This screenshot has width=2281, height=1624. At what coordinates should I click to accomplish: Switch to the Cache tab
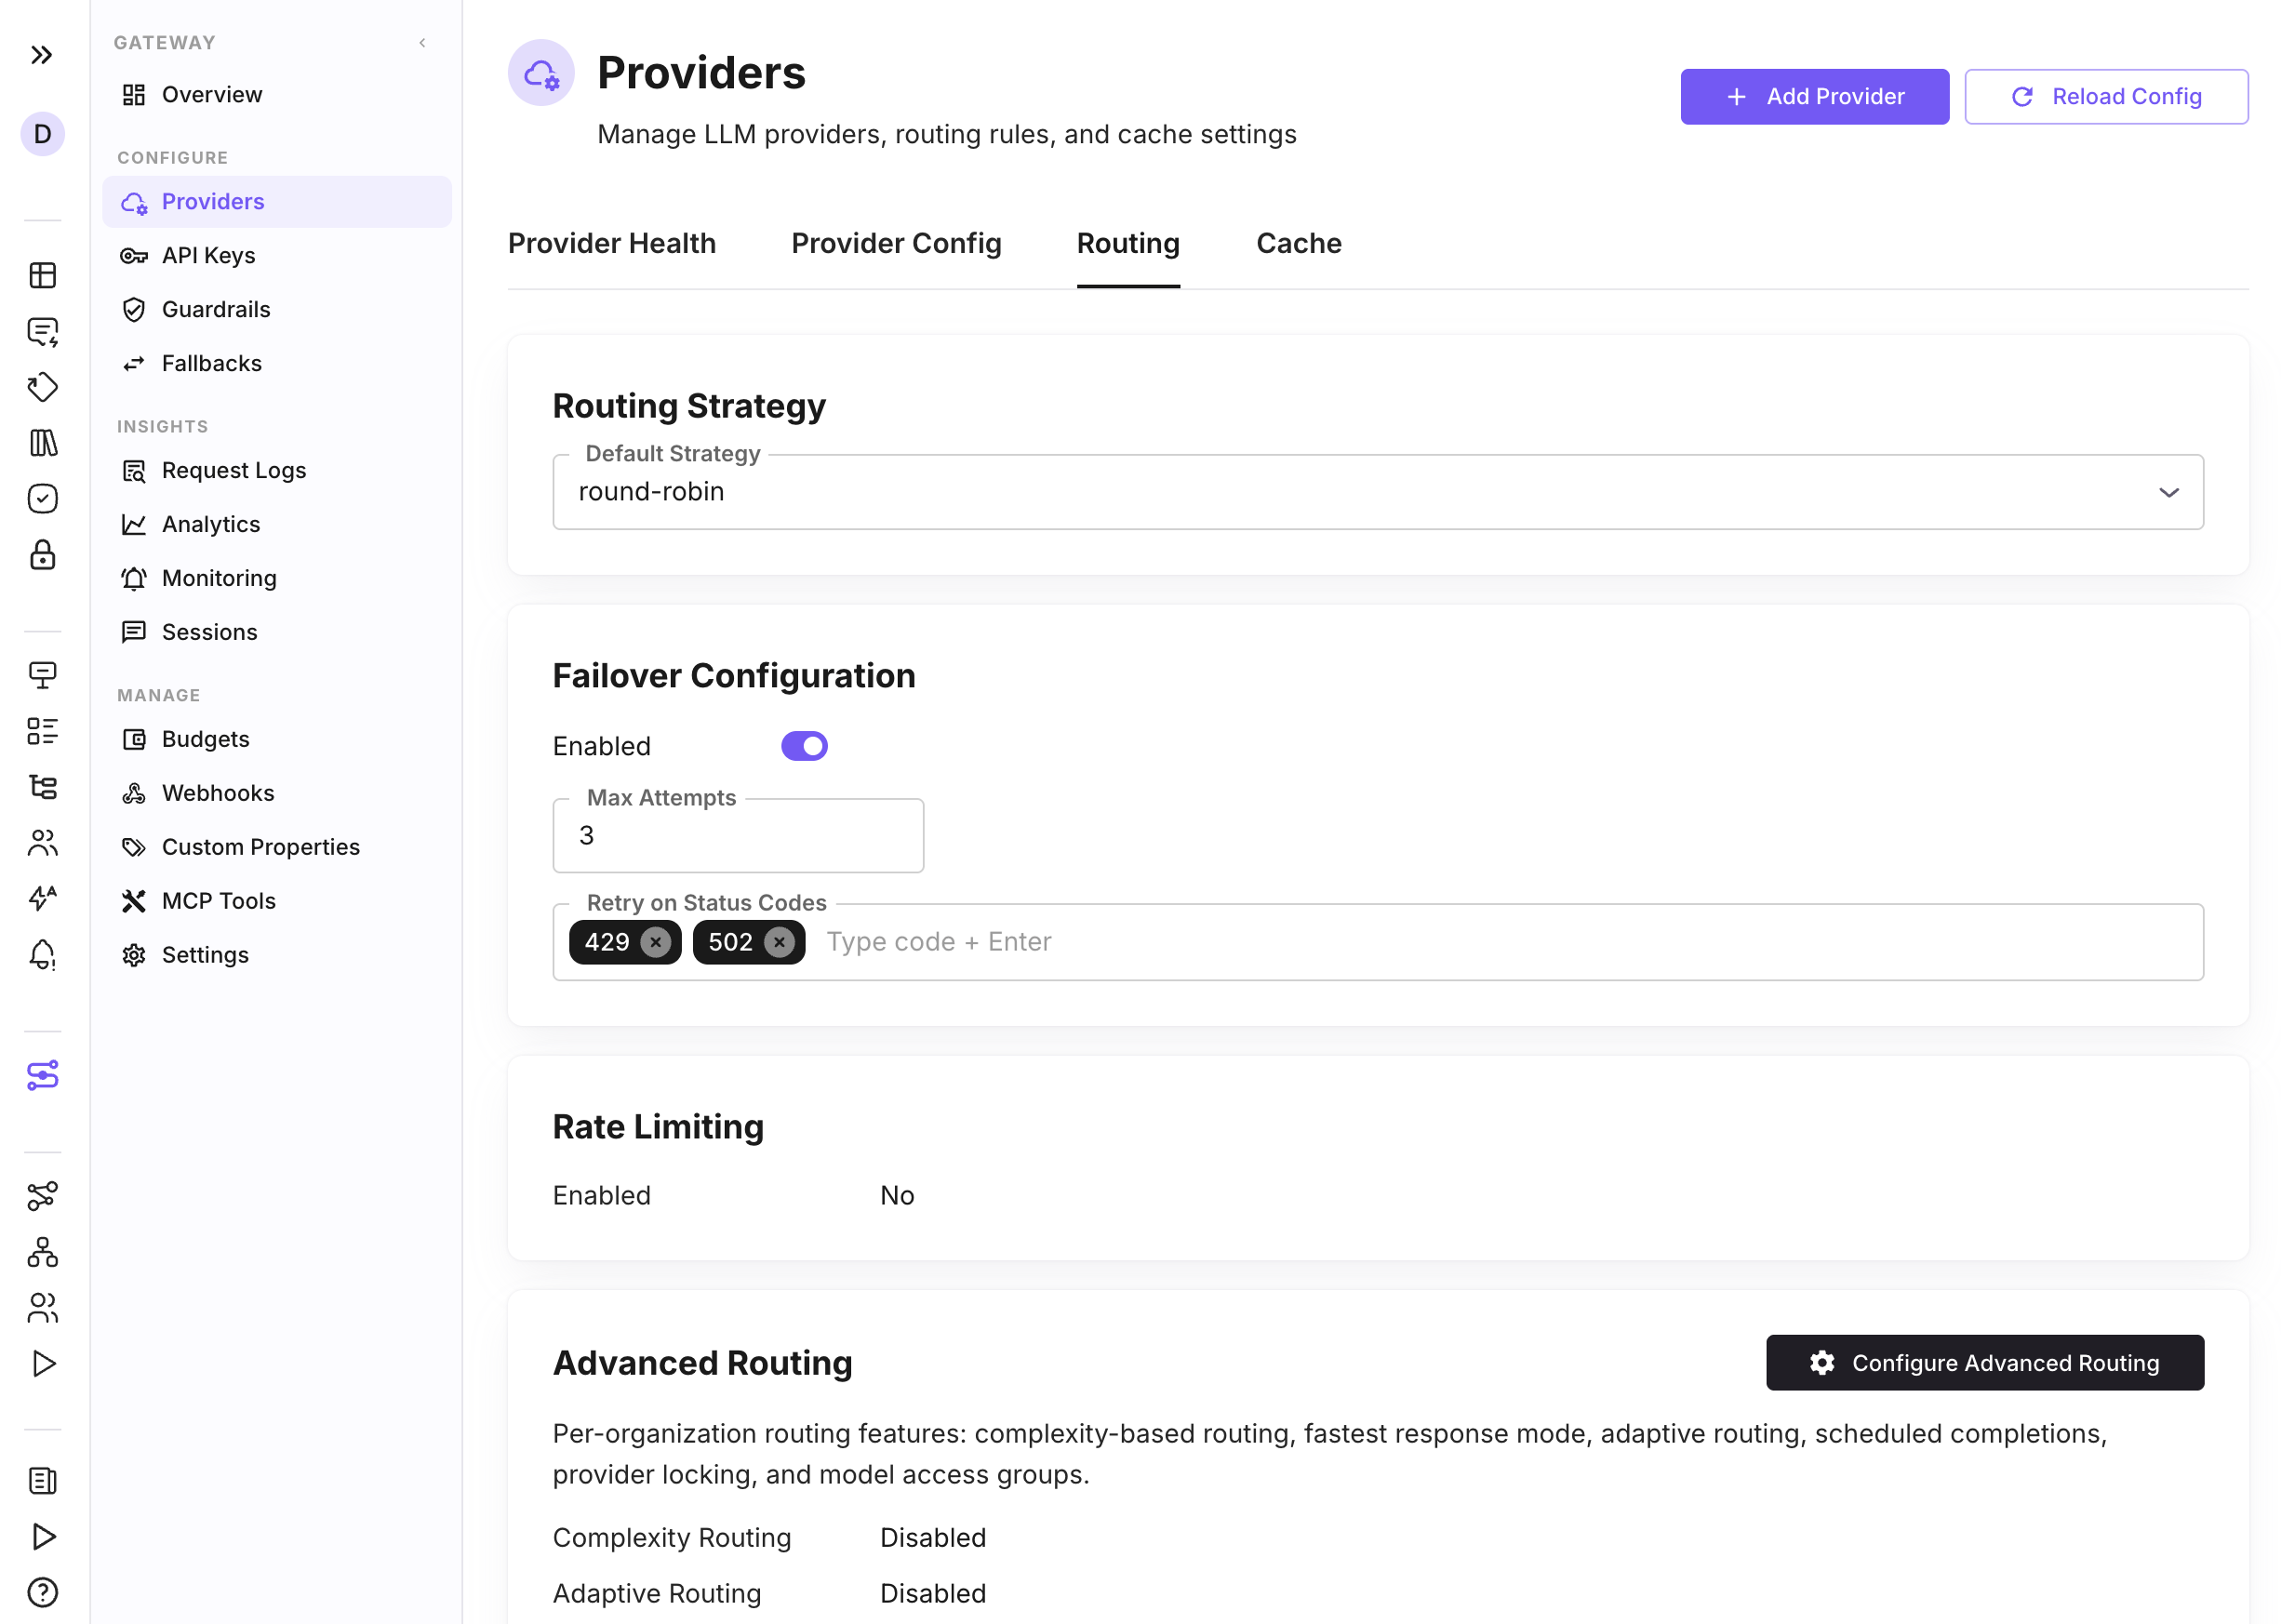[x=1298, y=243]
